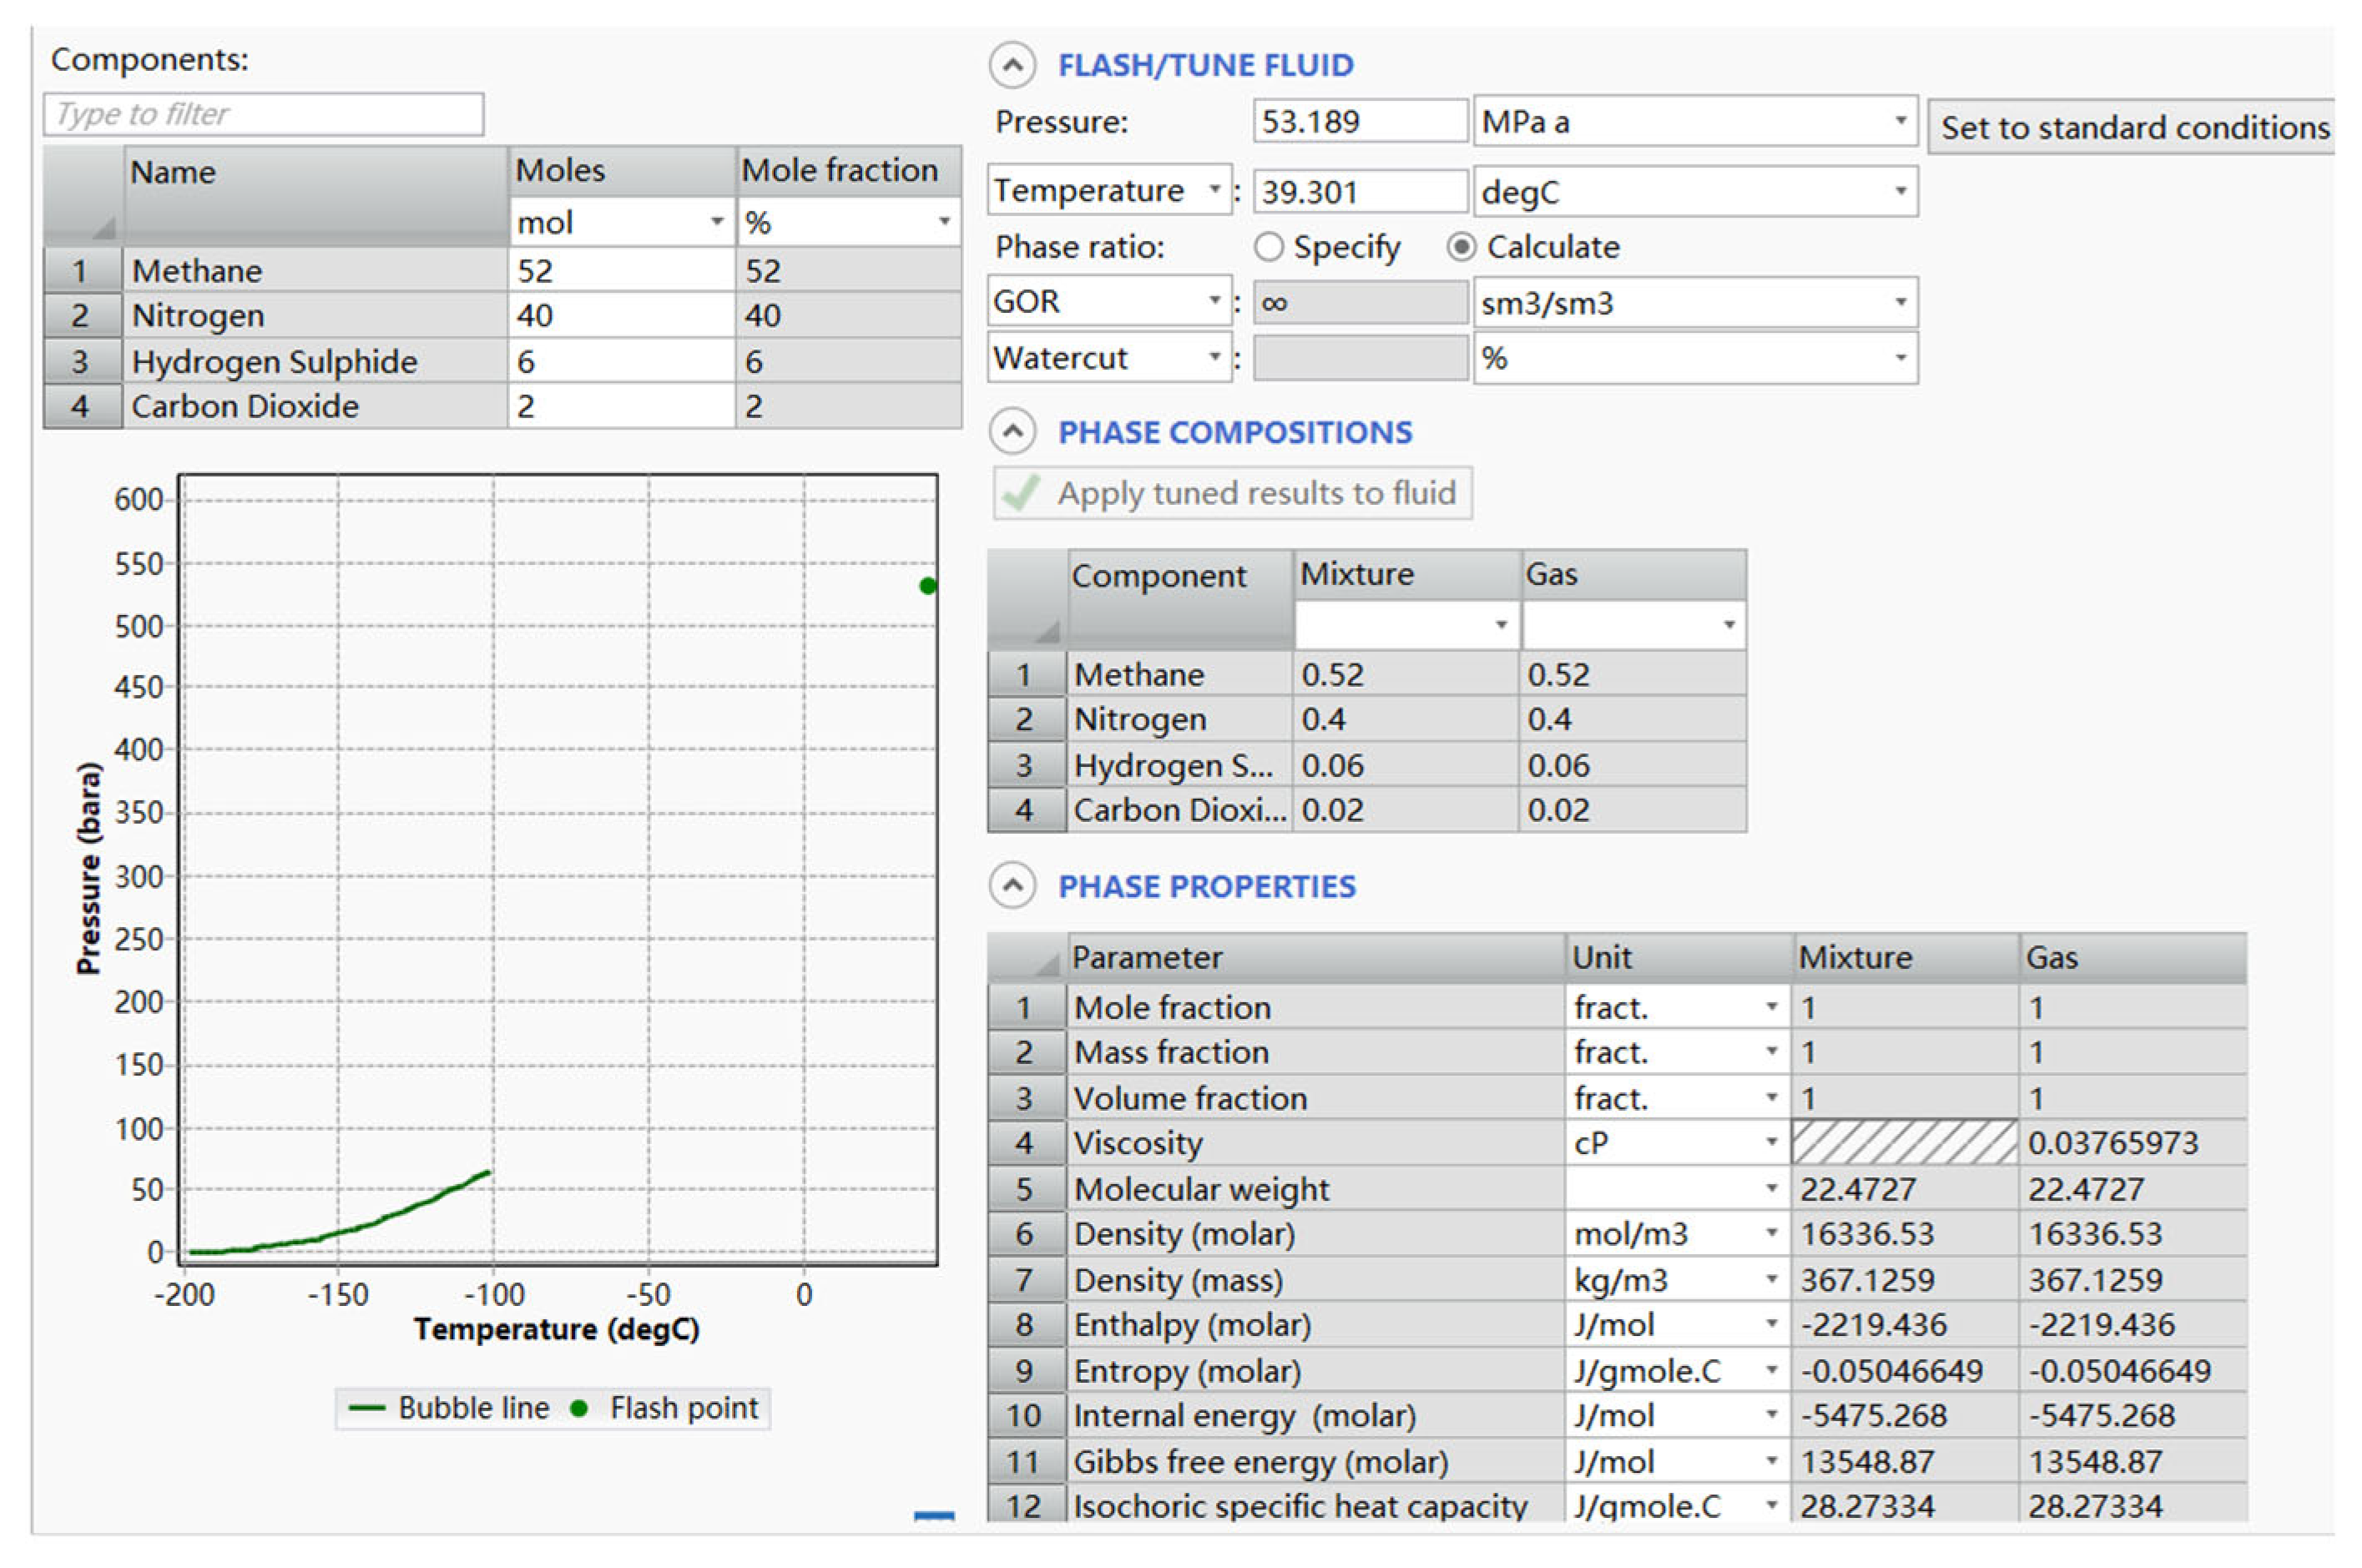Viewport: 2362px width, 1568px height.
Task: Open the degC temperature unit dropdown
Action: click(x=1899, y=191)
